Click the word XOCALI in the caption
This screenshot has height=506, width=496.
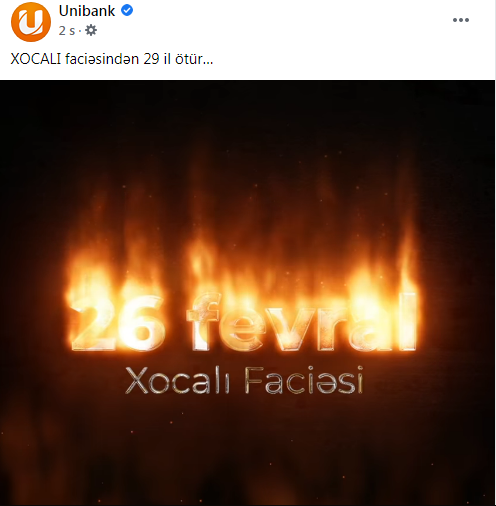click(x=36, y=59)
